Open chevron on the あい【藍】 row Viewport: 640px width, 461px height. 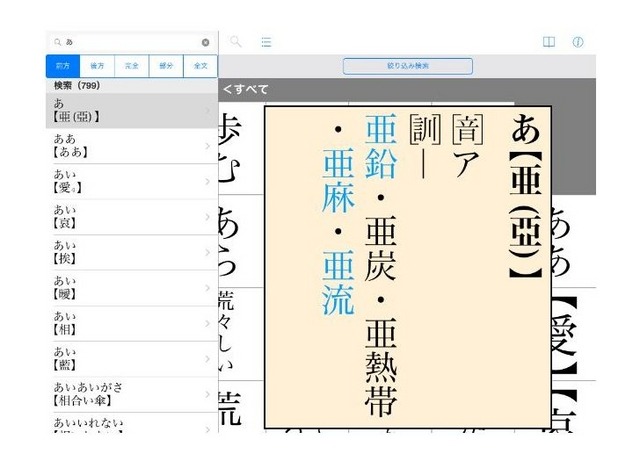(x=208, y=359)
